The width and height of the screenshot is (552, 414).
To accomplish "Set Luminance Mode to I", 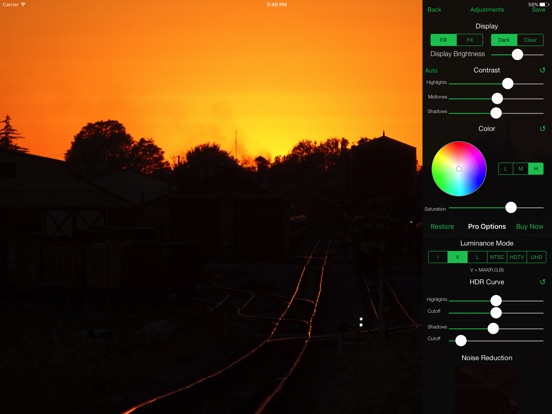I will (438, 257).
